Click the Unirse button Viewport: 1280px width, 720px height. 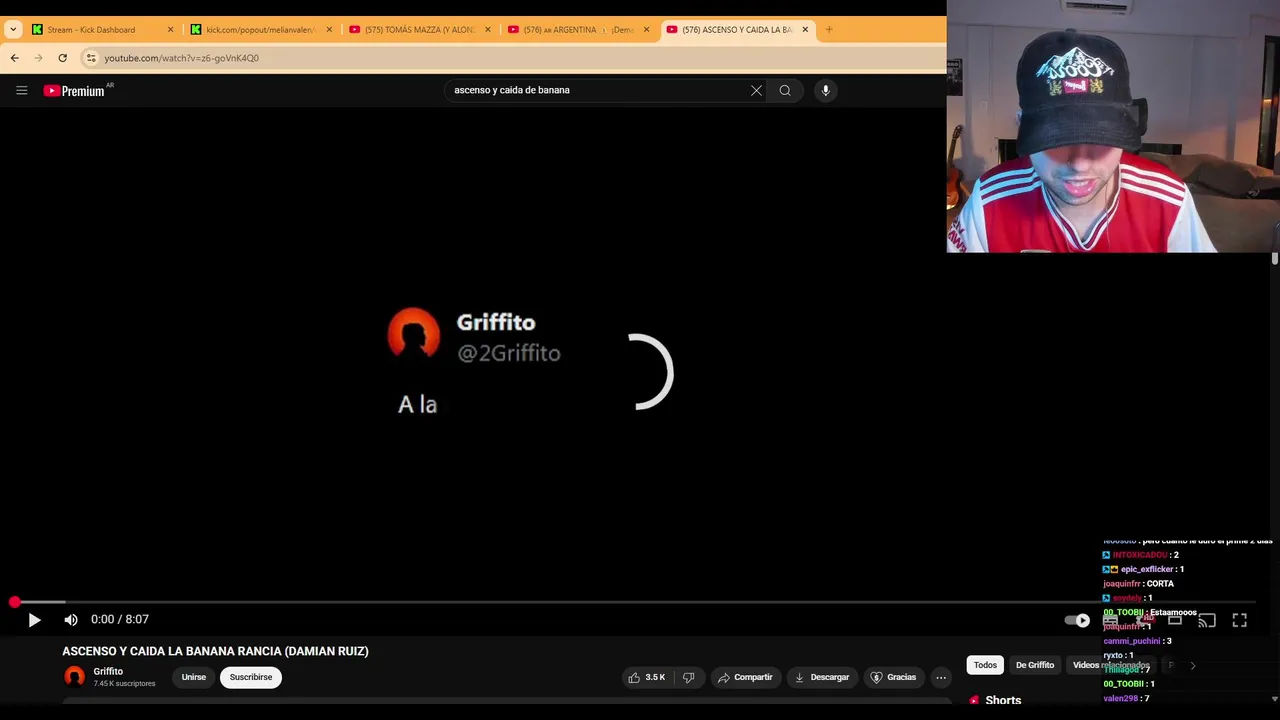[x=194, y=677]
